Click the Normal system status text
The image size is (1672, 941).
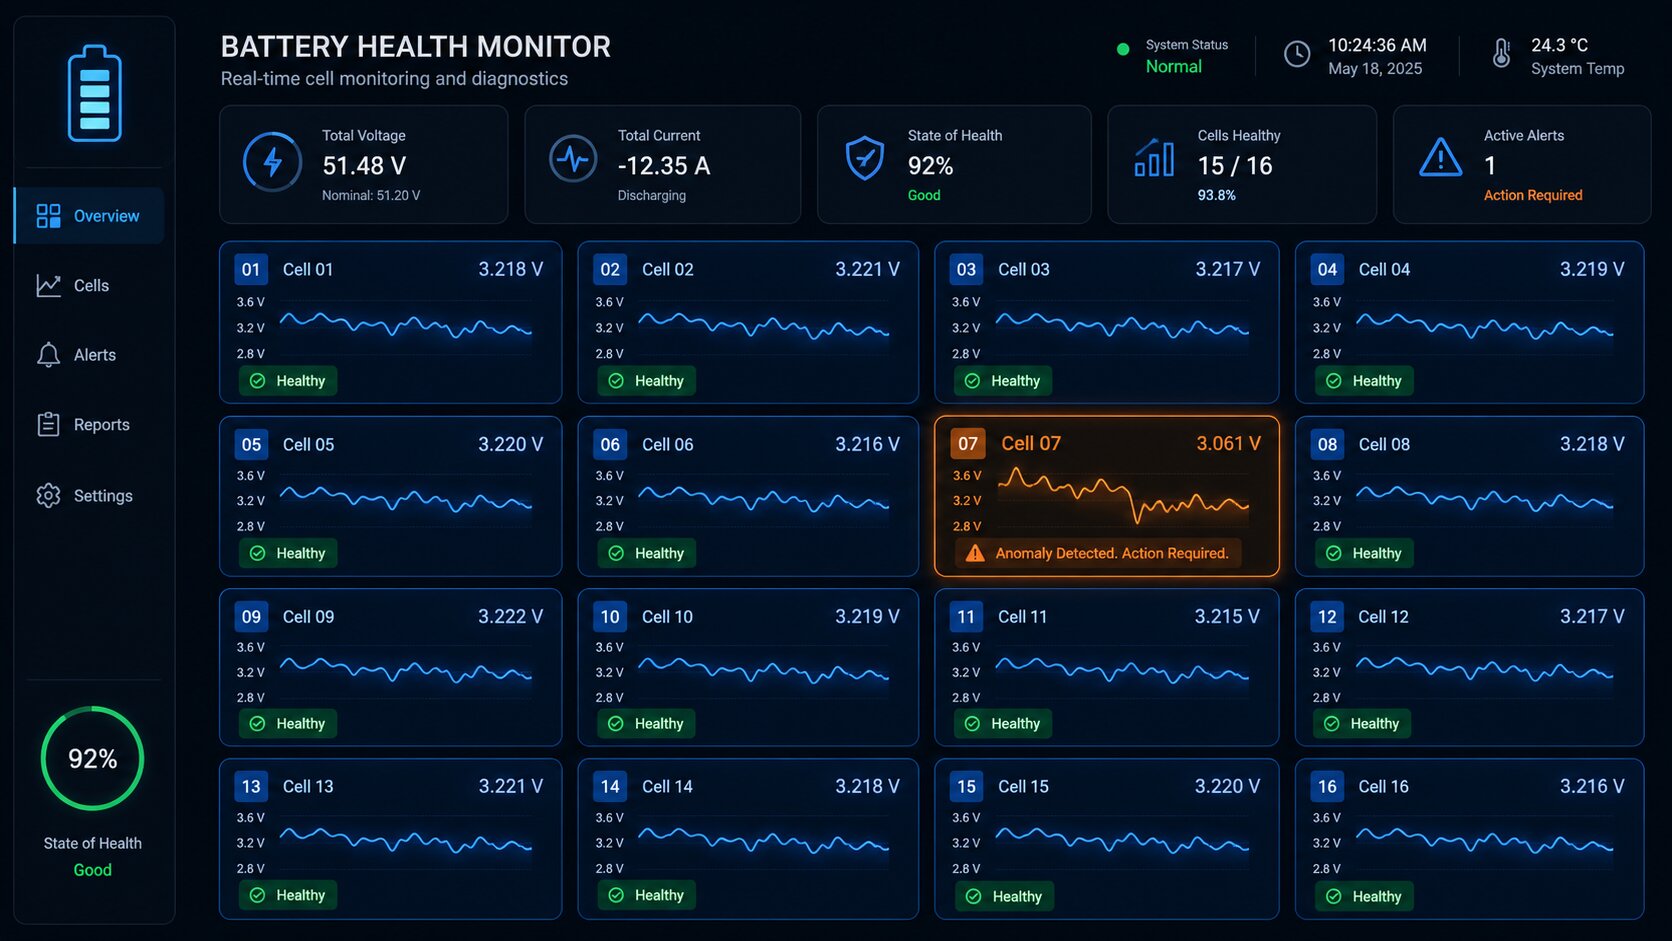point(1174,66)
